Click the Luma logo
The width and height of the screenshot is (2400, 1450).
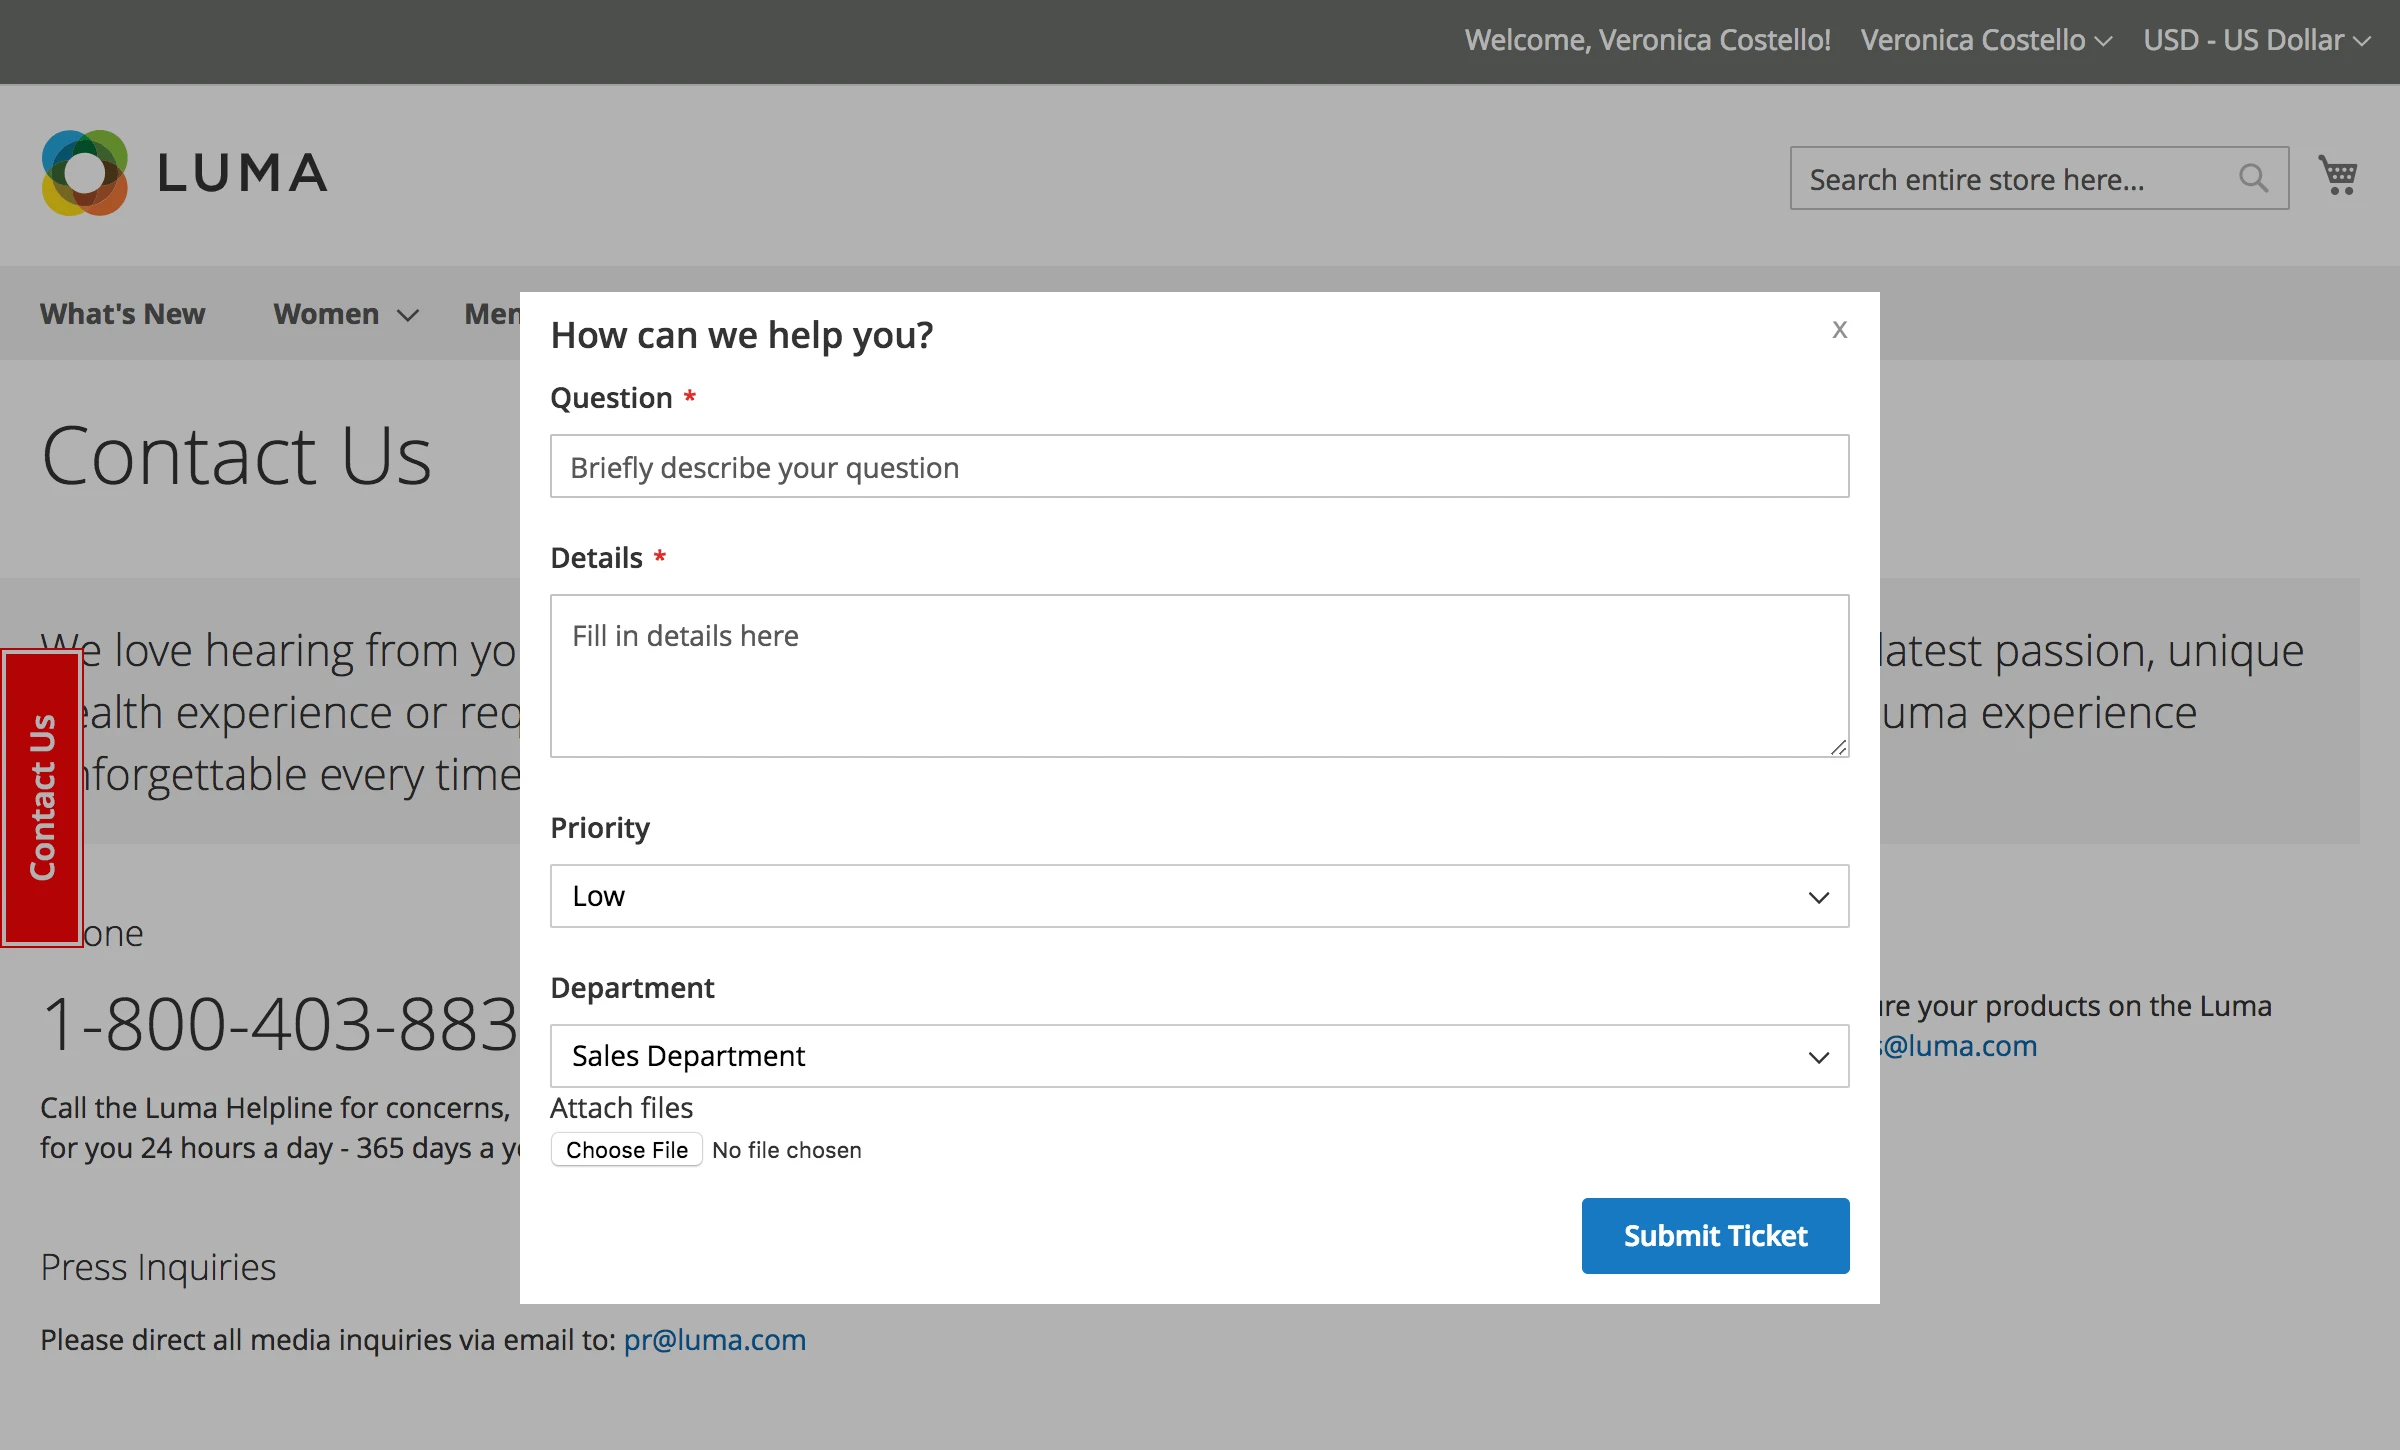tap(185, 173)
